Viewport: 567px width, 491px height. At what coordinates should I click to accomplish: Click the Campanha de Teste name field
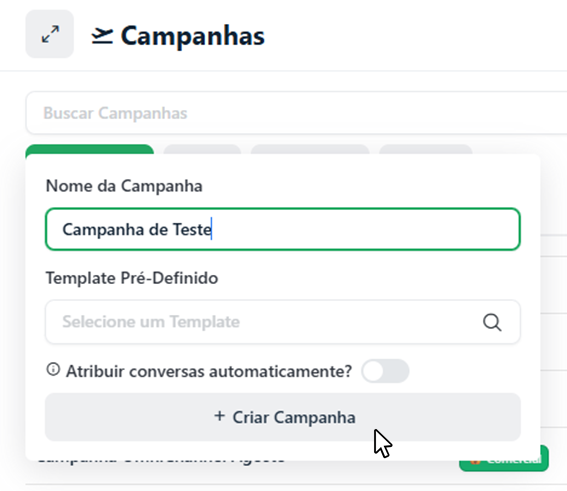pyautogui.click(x=283, y=229)
